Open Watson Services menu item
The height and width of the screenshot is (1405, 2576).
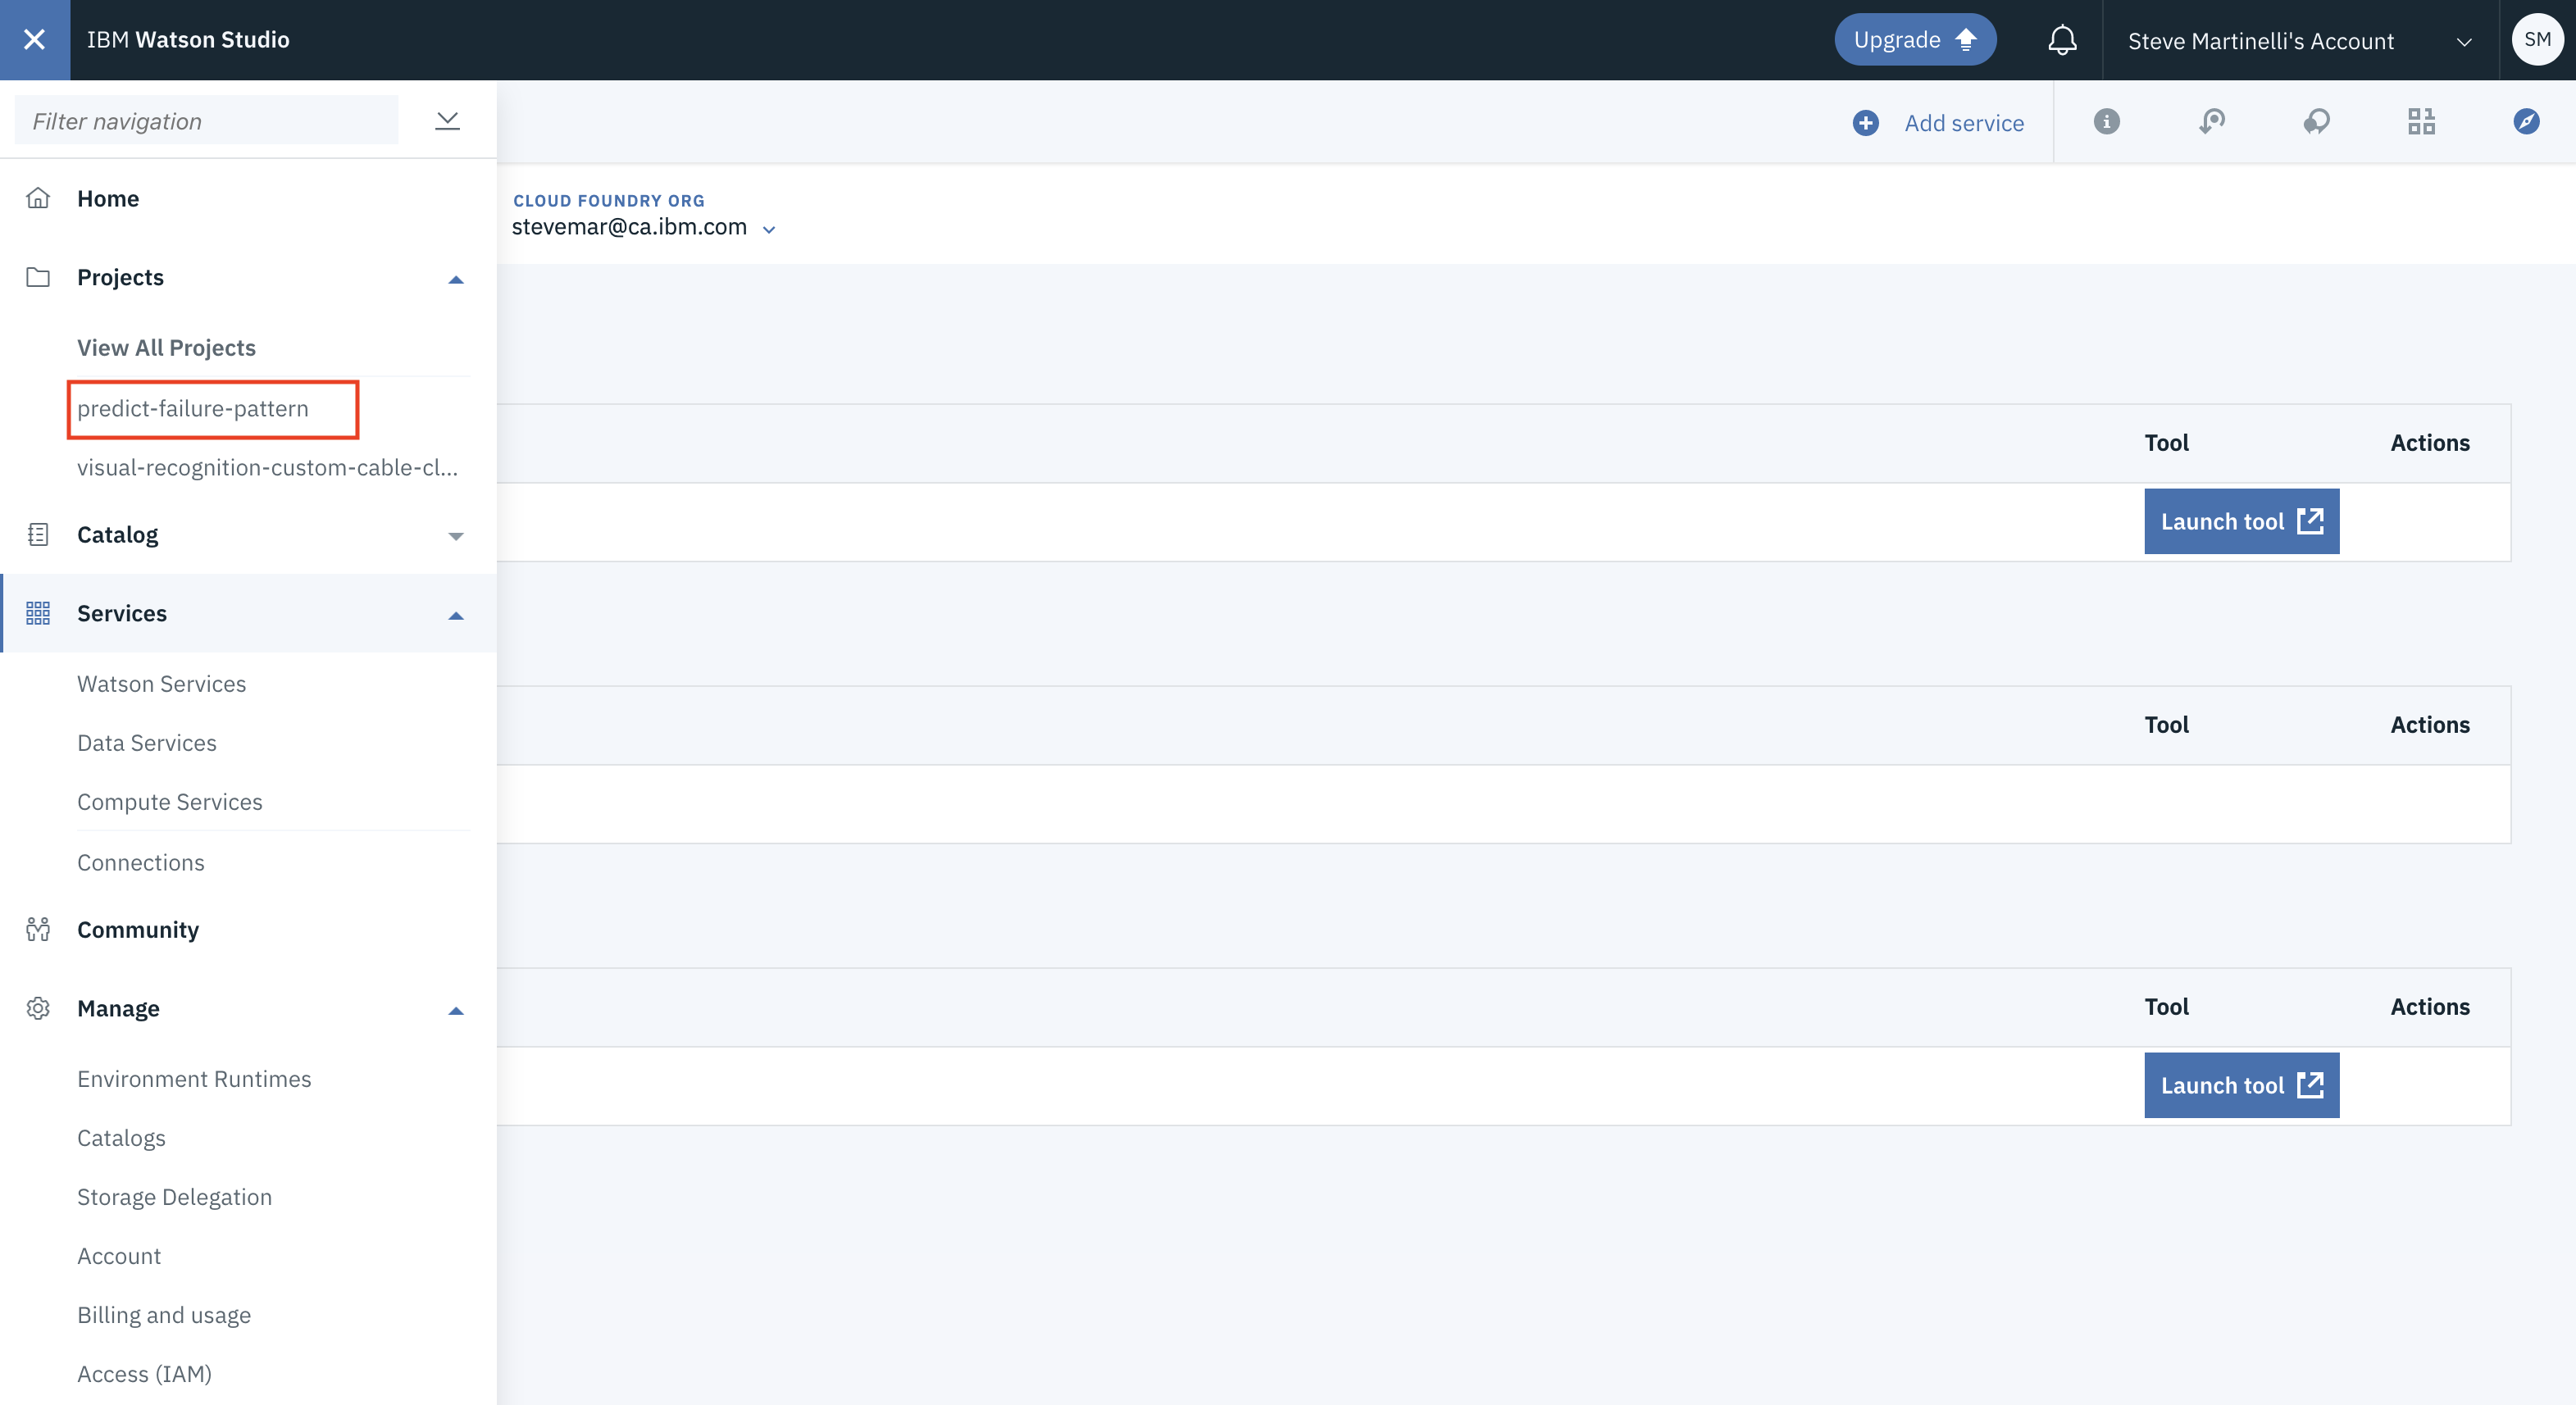point(161,683)
